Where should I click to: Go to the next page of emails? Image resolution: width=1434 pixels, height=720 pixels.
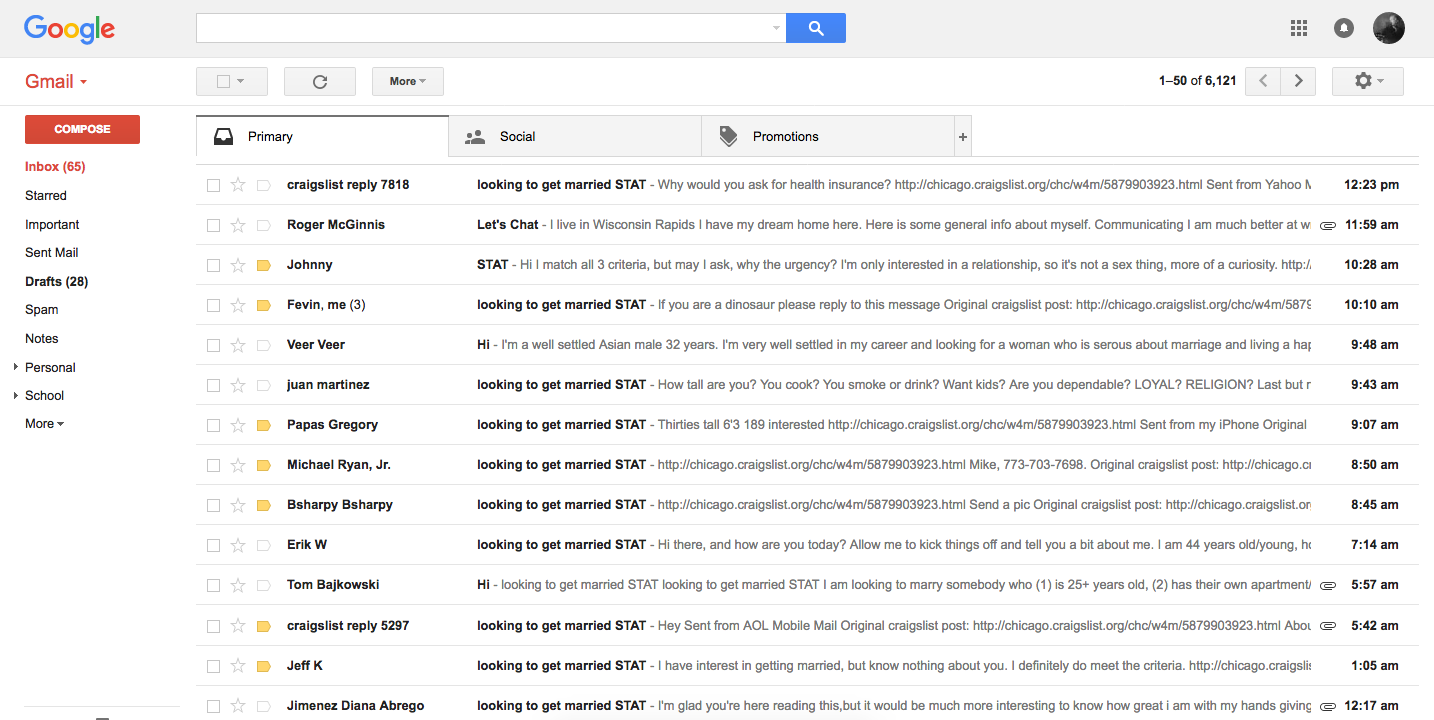coord(1298,82)
